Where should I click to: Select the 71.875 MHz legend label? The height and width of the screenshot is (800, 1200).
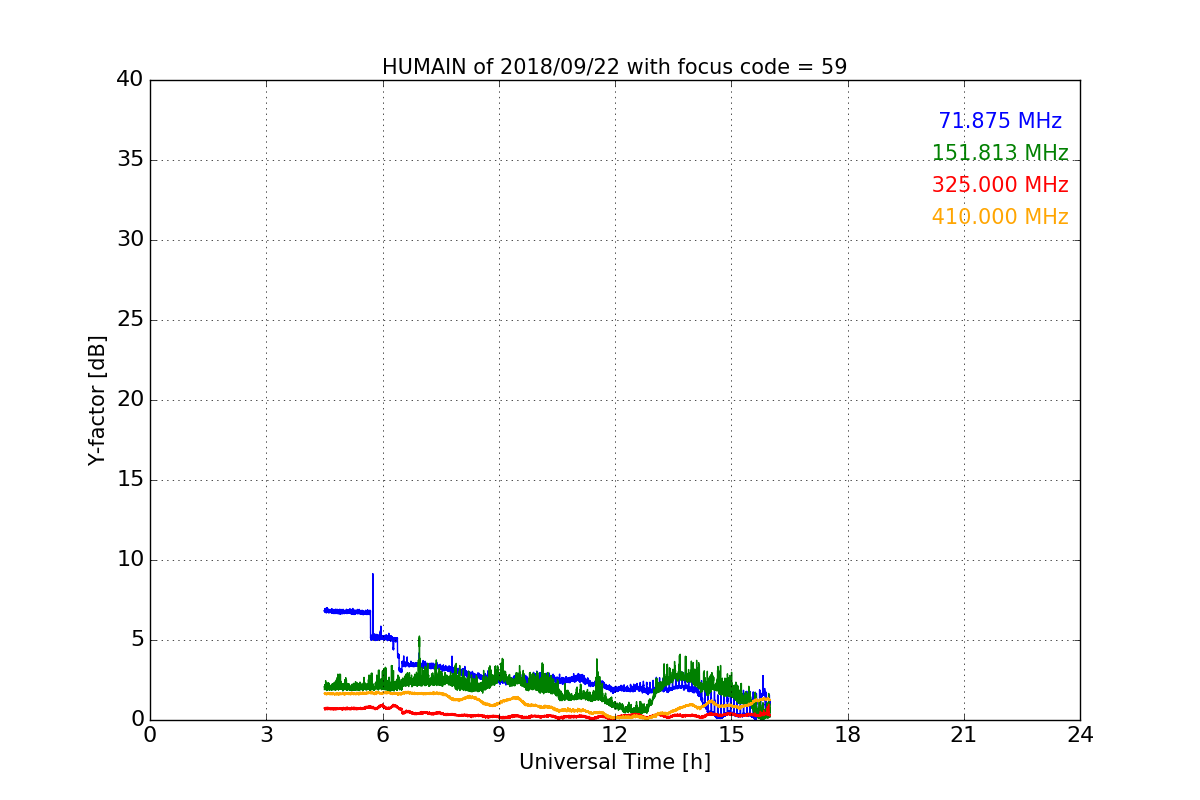point(1000,121)
